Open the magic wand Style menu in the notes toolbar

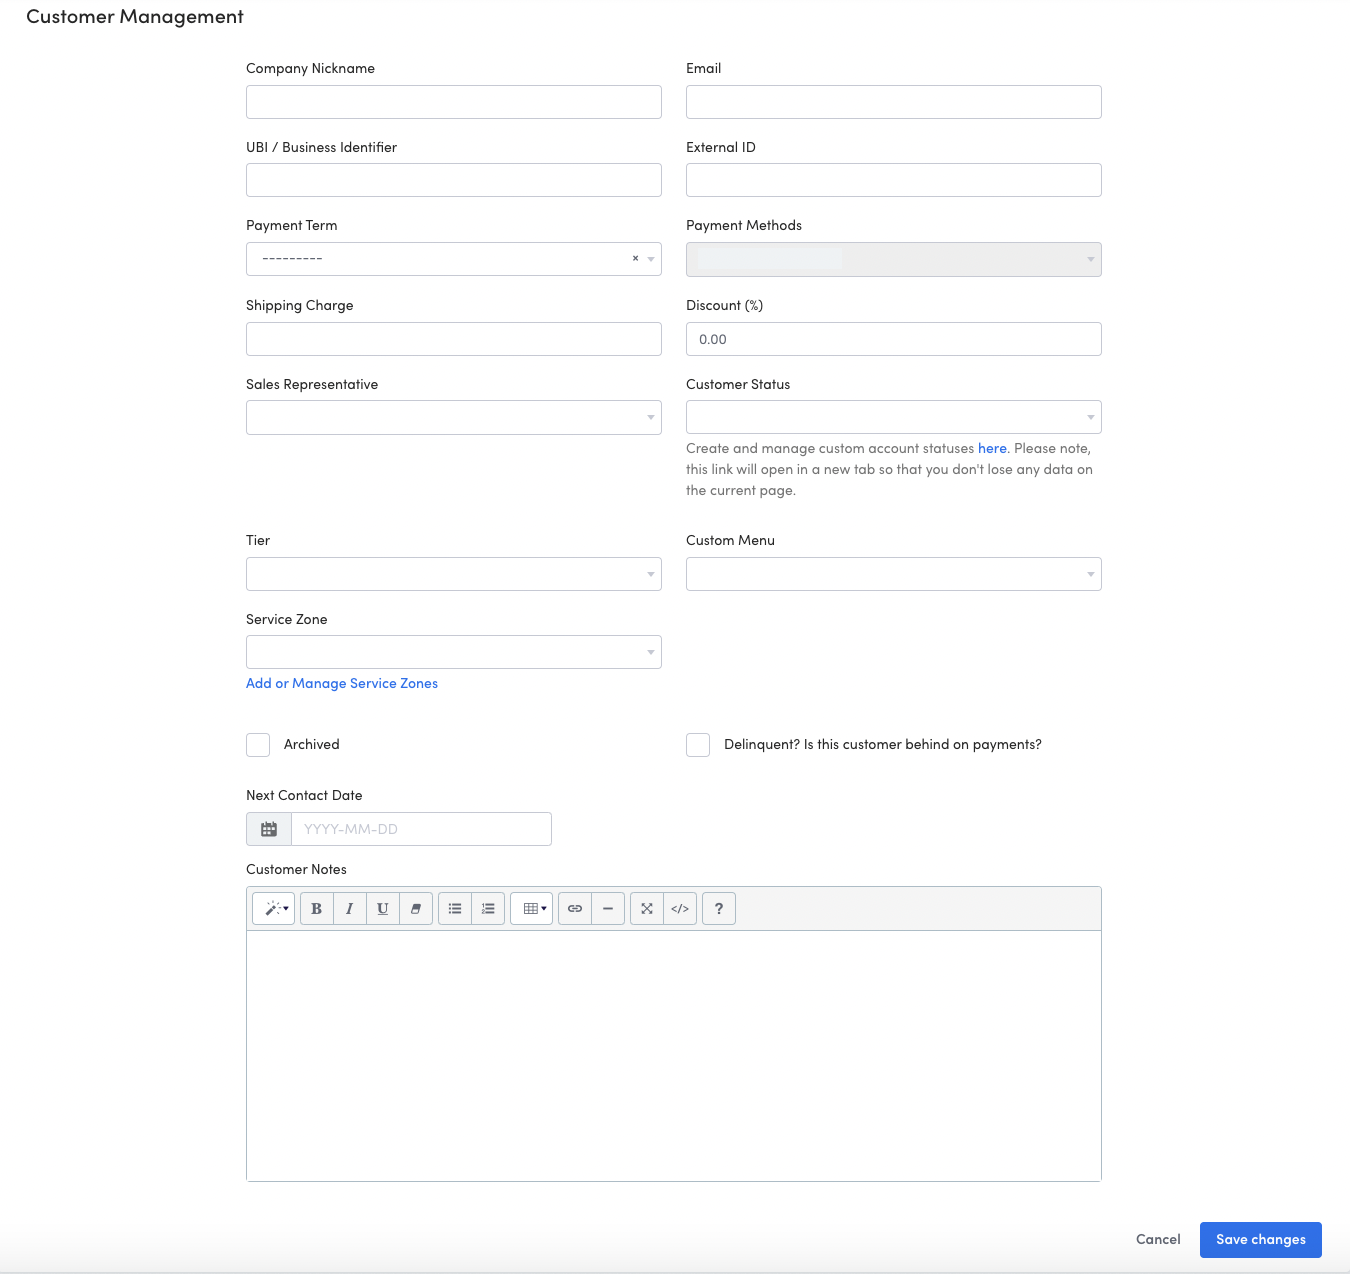pos(273,908)
